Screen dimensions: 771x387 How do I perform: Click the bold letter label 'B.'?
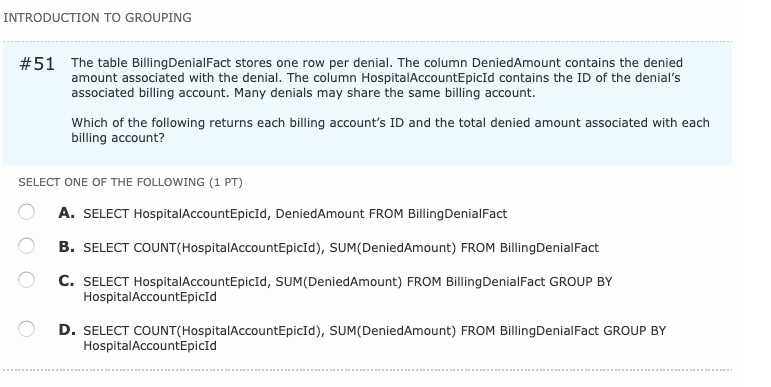(66, 247)
